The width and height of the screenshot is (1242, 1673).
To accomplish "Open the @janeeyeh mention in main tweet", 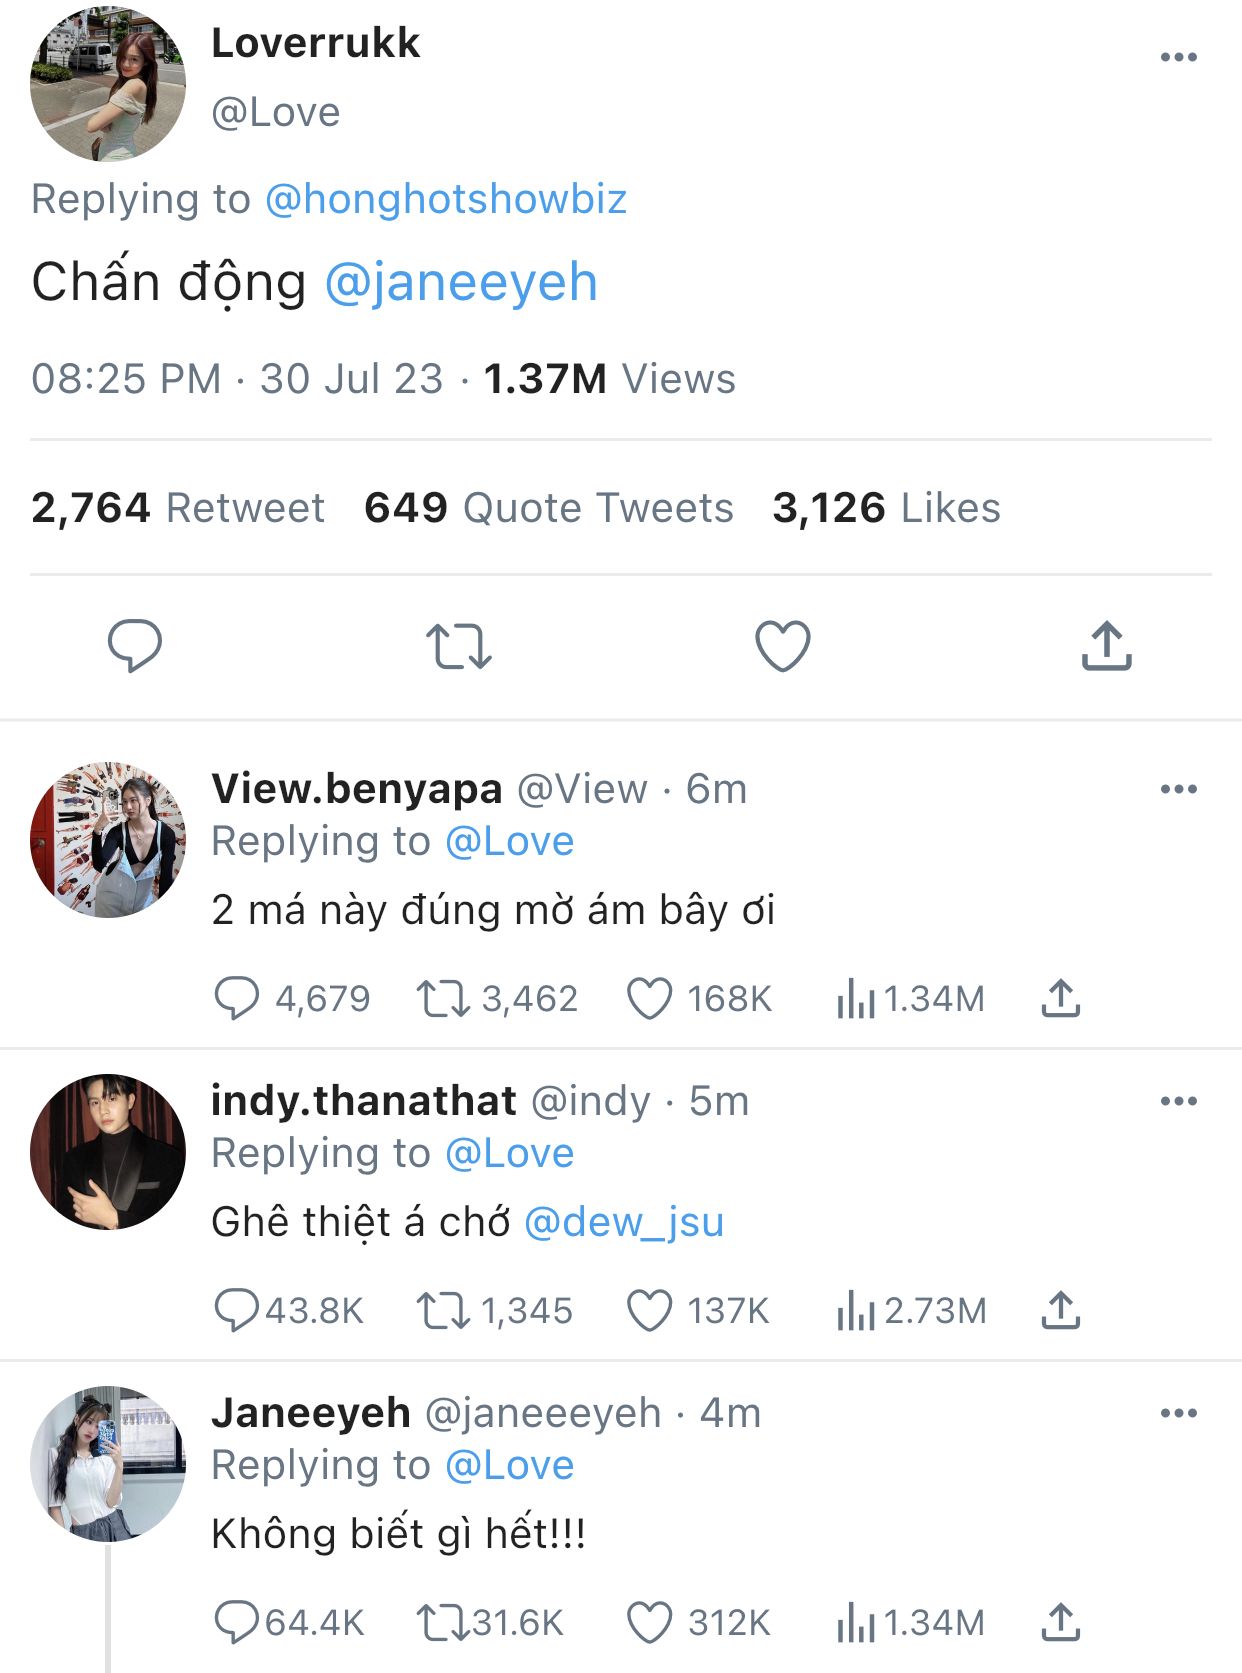I will tap(461, 282).
